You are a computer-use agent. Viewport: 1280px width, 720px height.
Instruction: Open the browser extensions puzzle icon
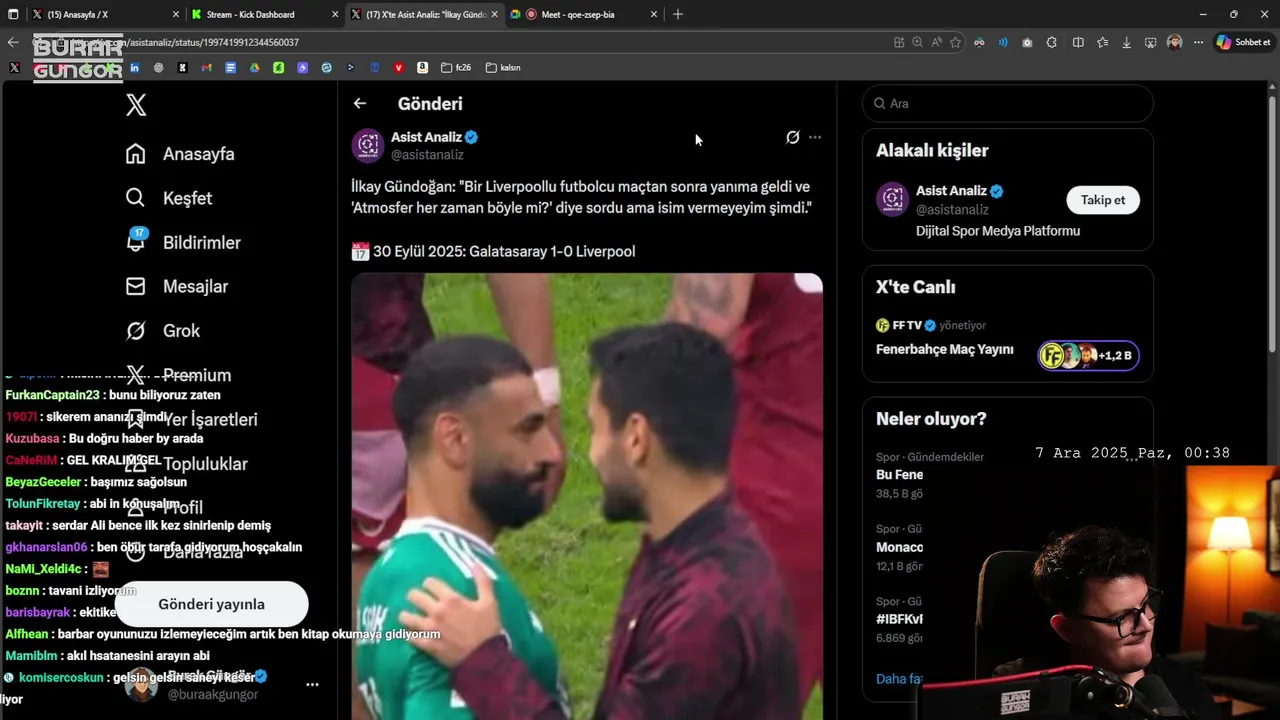(1051, 42)
